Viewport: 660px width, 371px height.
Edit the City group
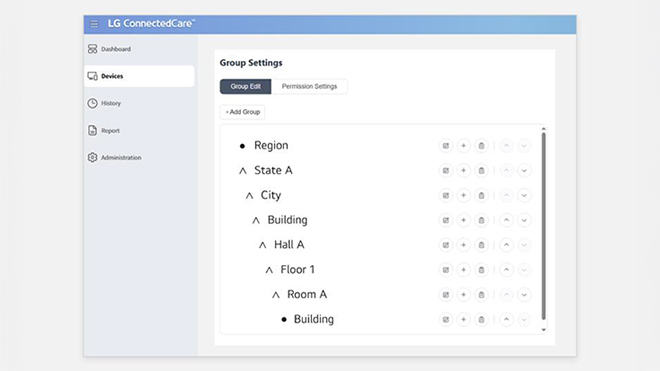[446, 195]
